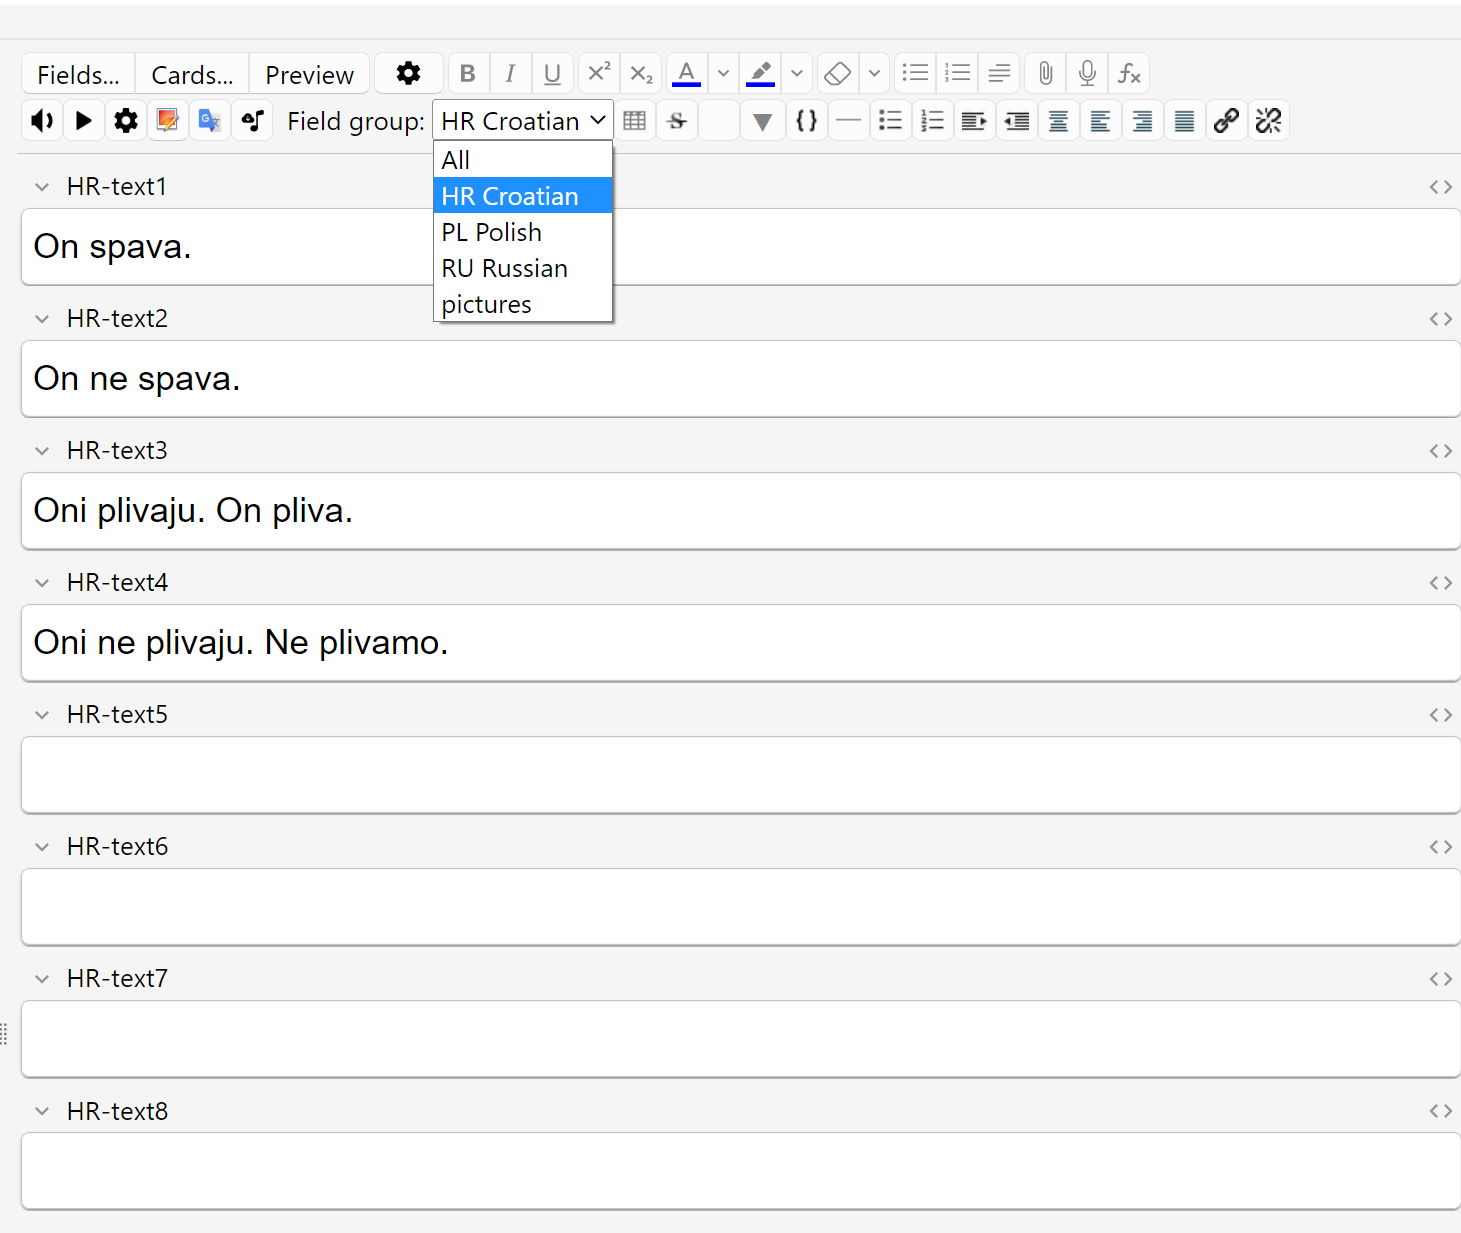Collapse the HR-text1 field
The image size is (1461, 1233).
click(42, 186)
